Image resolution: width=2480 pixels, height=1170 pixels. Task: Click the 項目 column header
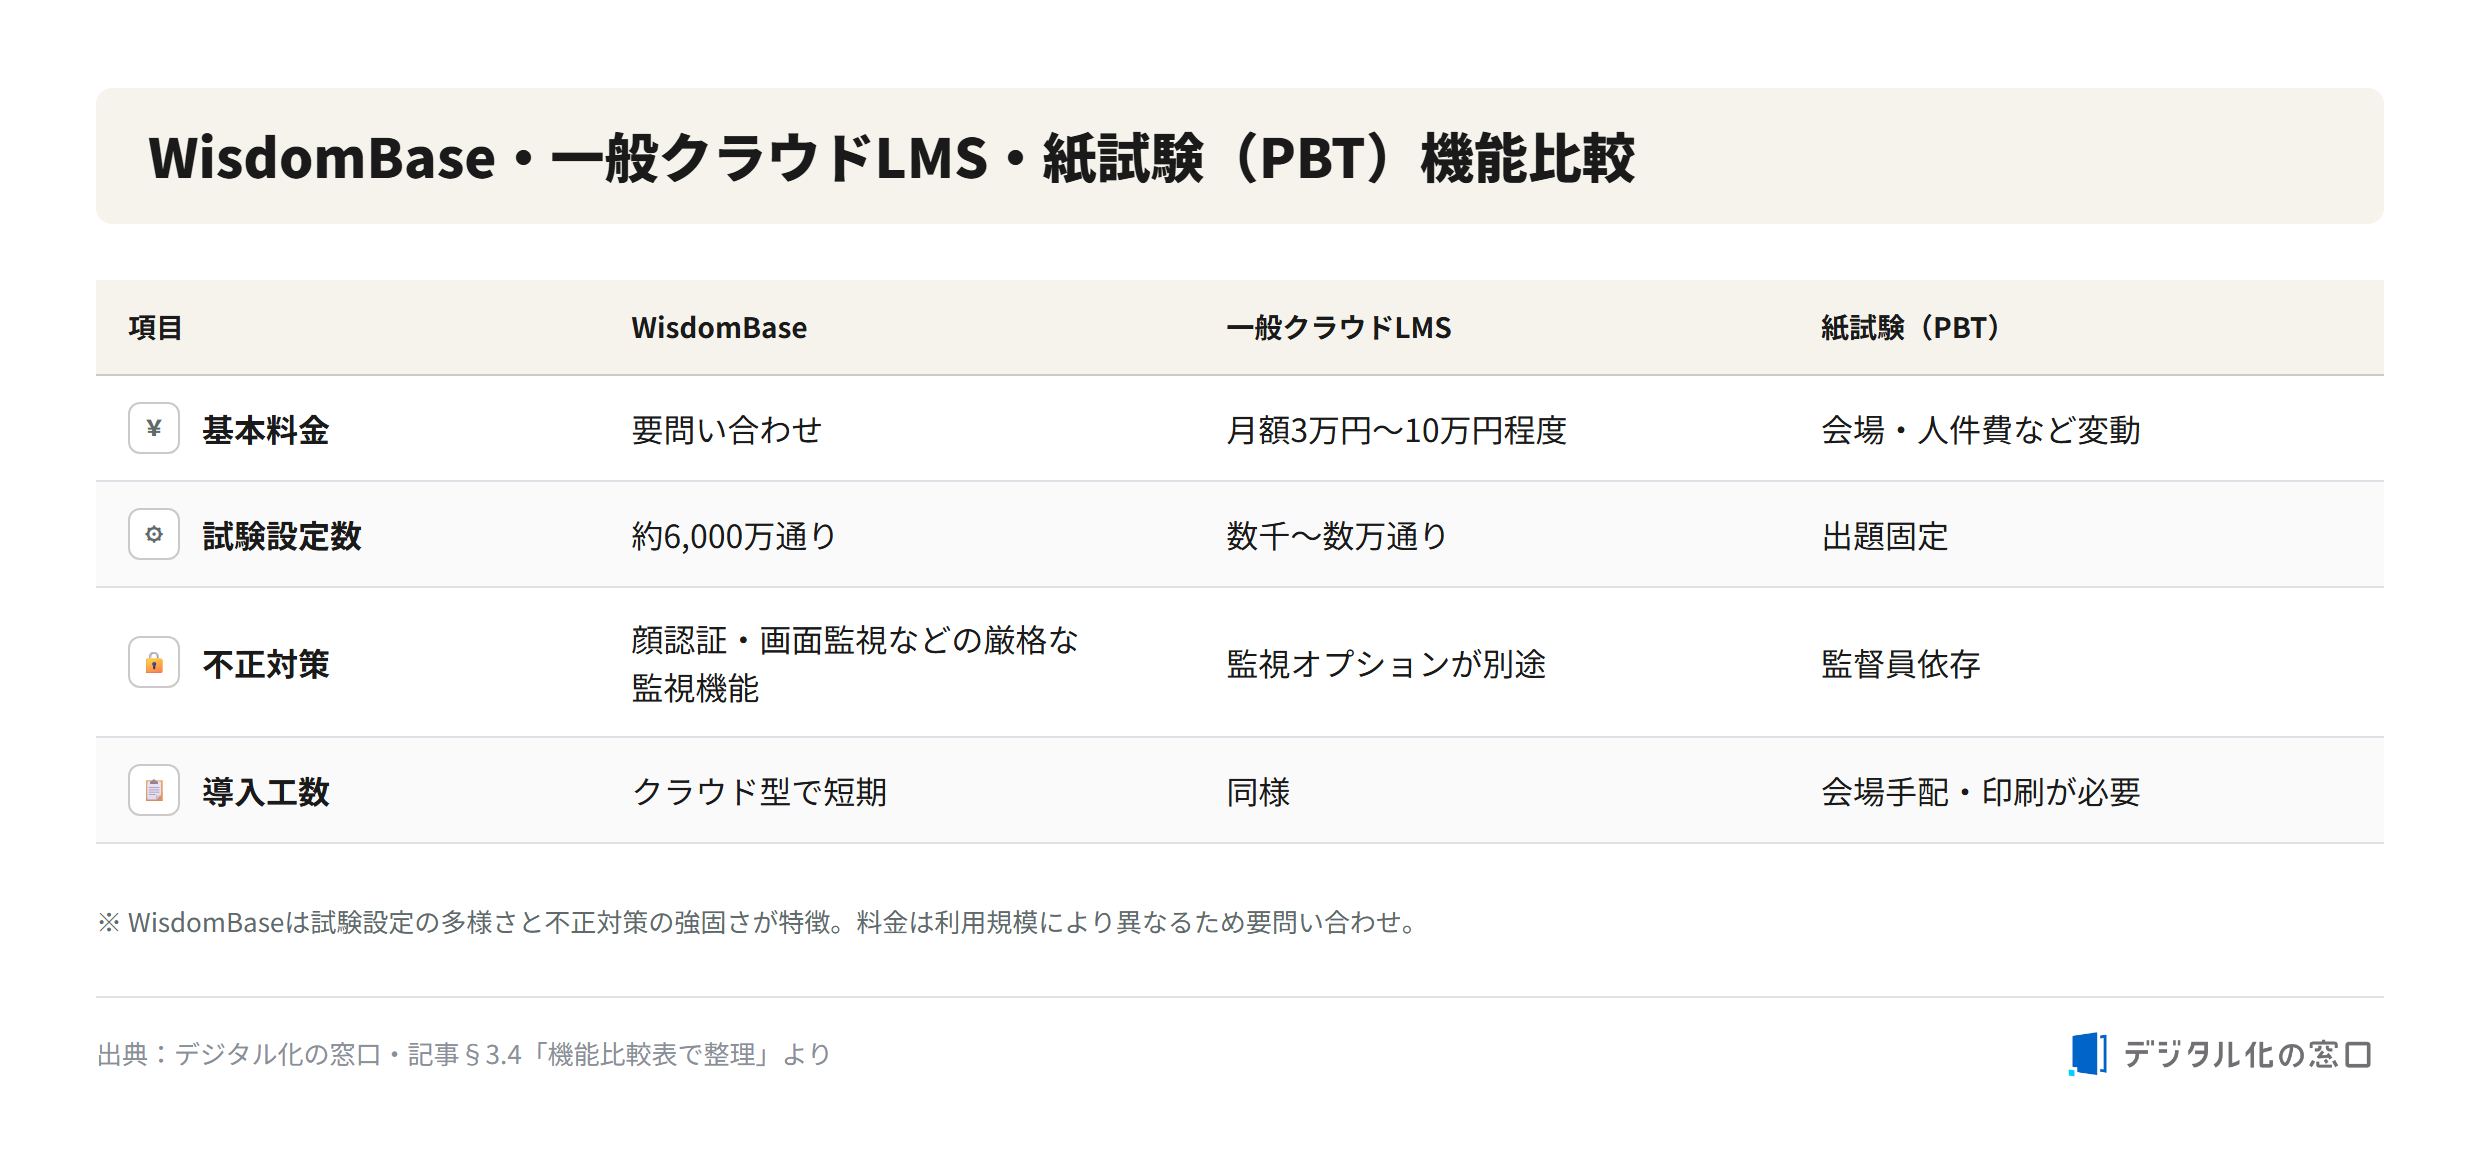(x=155, y=328)
